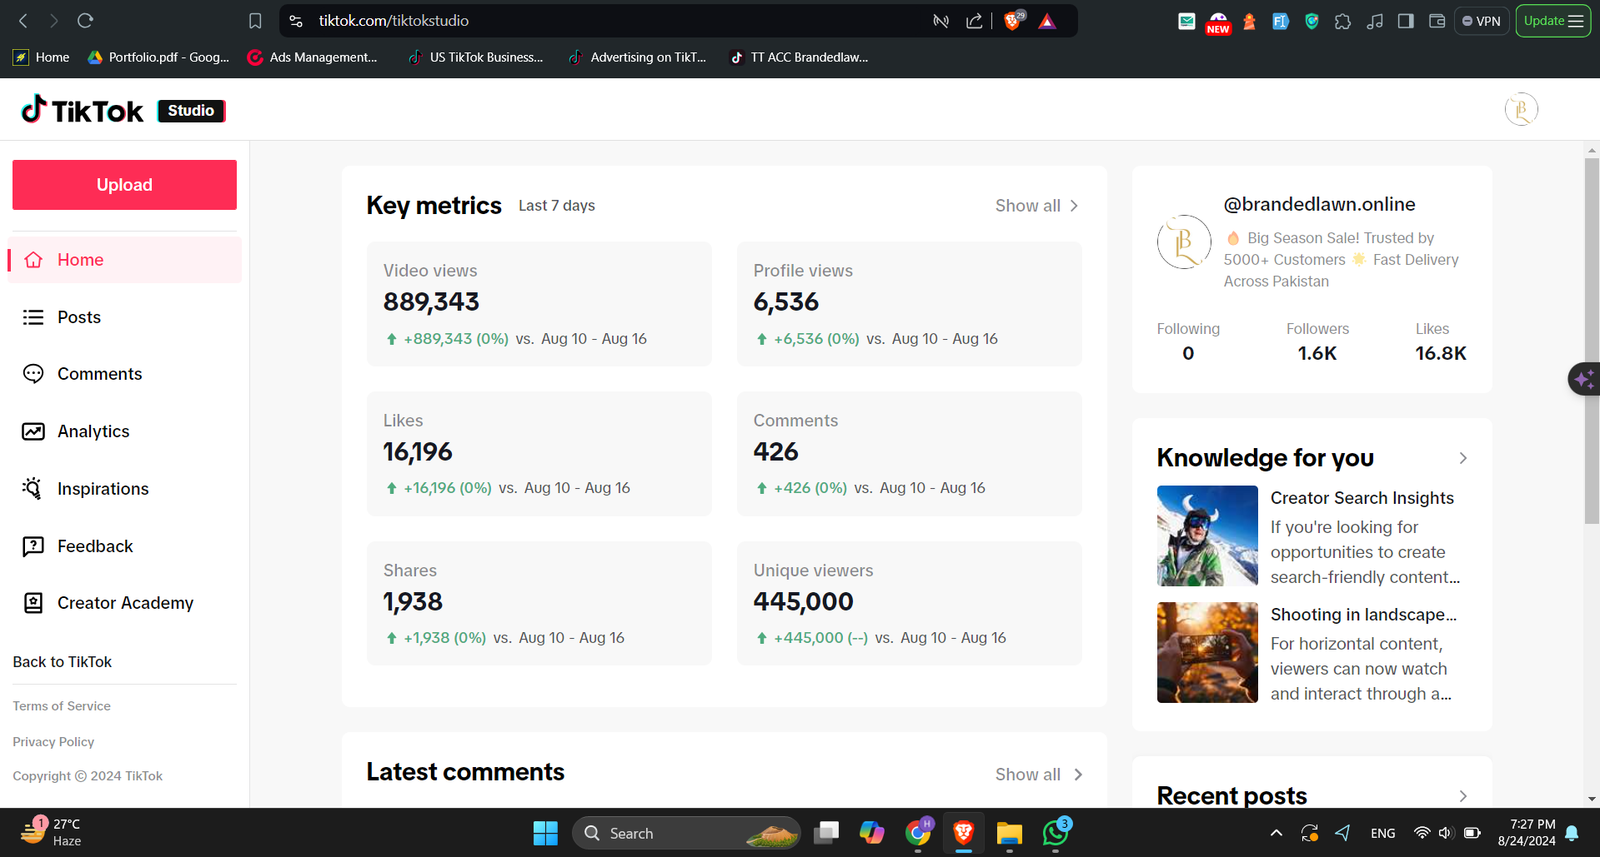Open the notification bell in system tray
The height and width of the screenshot is (857, 1600).
pyautogui.click(x=1572, y=833)
